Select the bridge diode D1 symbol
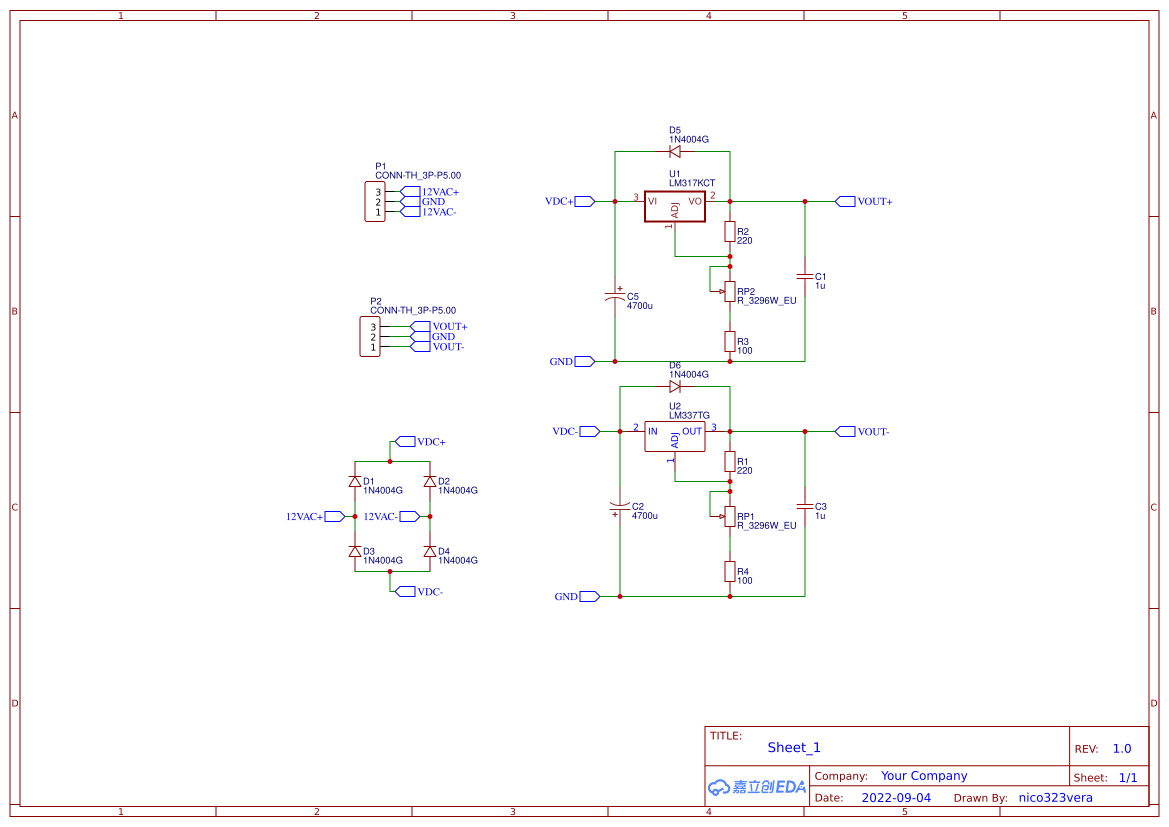 (356, 481)
